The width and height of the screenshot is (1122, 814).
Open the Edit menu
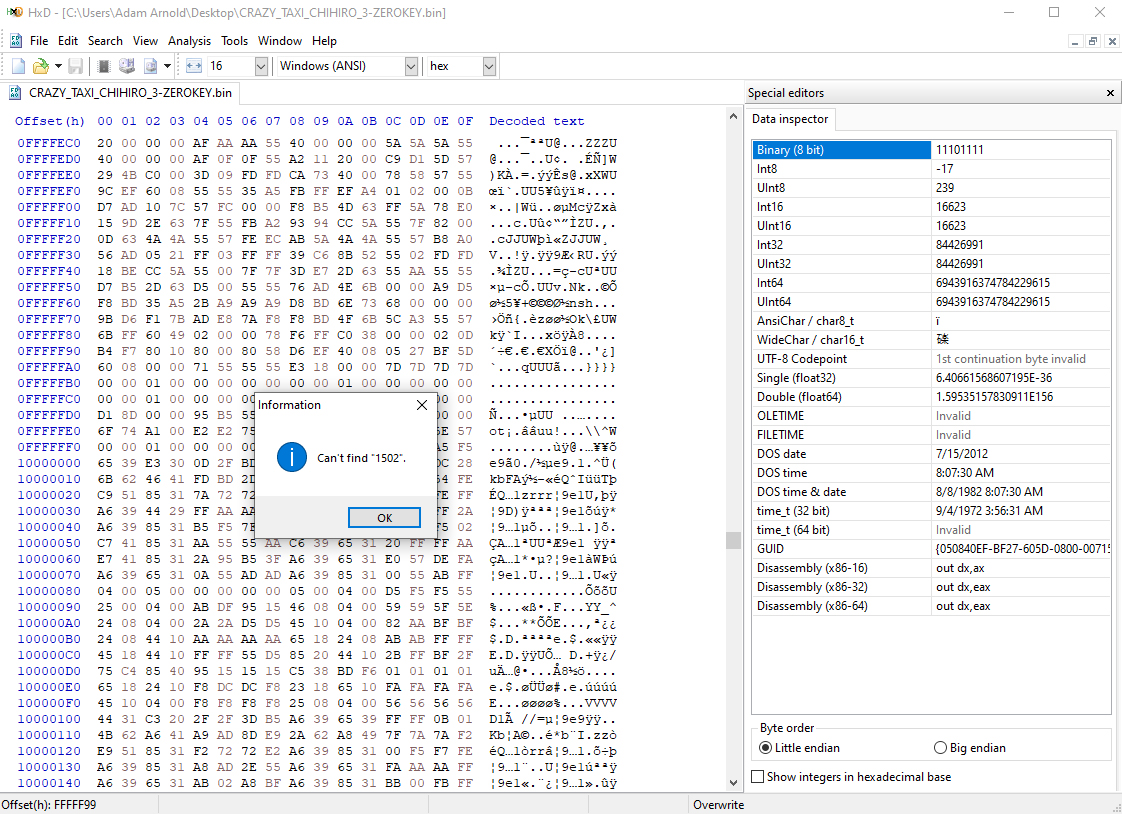pyautogui.click(x=68, y=41)
